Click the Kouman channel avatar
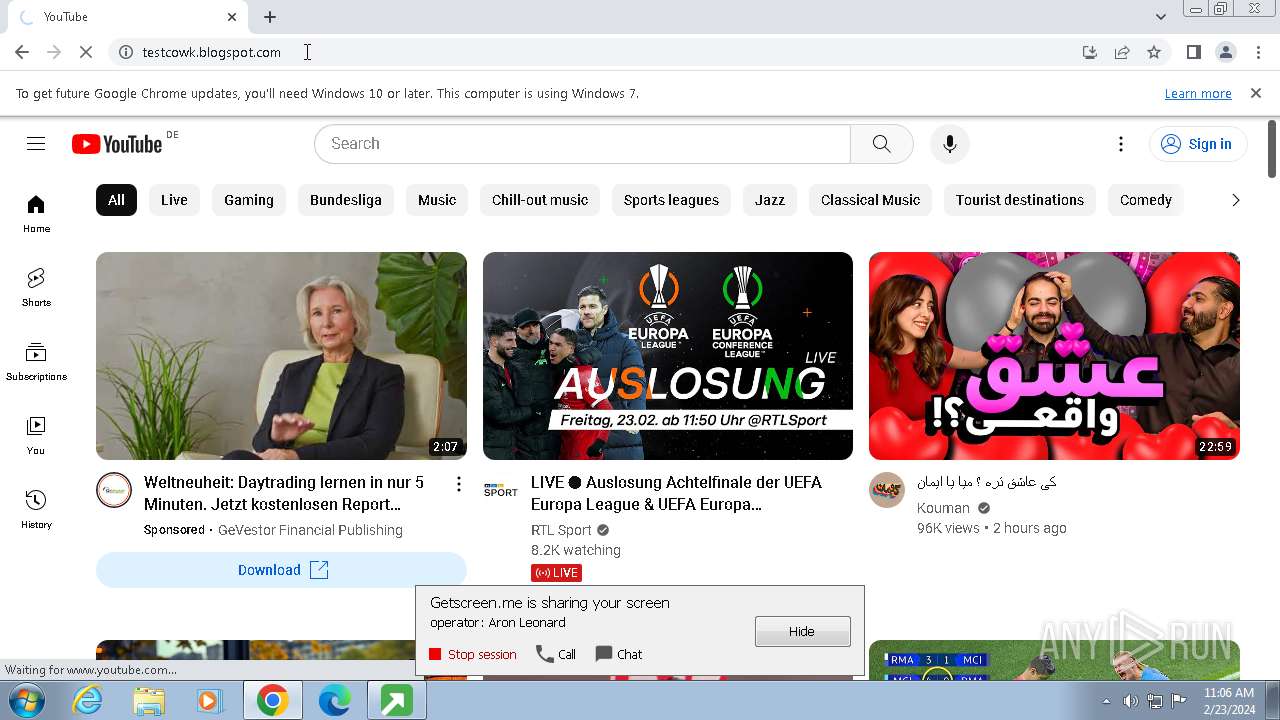The image size is (1280, 720). [887, 490]
